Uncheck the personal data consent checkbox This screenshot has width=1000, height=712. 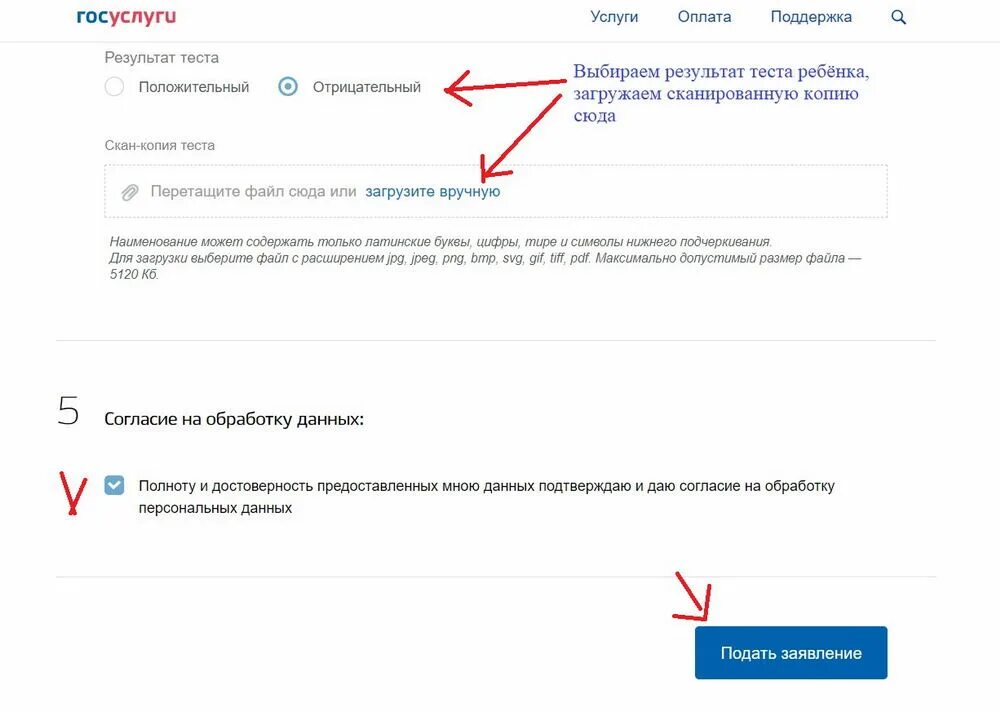[x=114, y=486]
